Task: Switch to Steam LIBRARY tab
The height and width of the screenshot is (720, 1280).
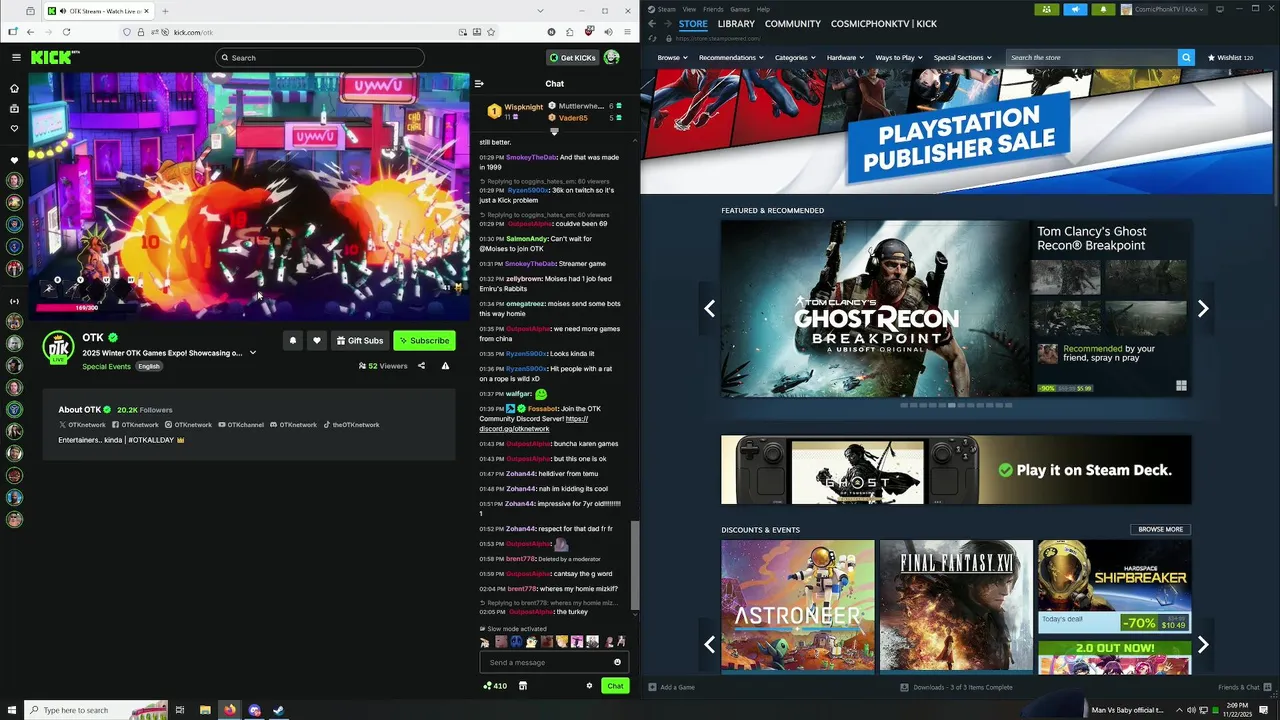Action: tap(736, 23)
